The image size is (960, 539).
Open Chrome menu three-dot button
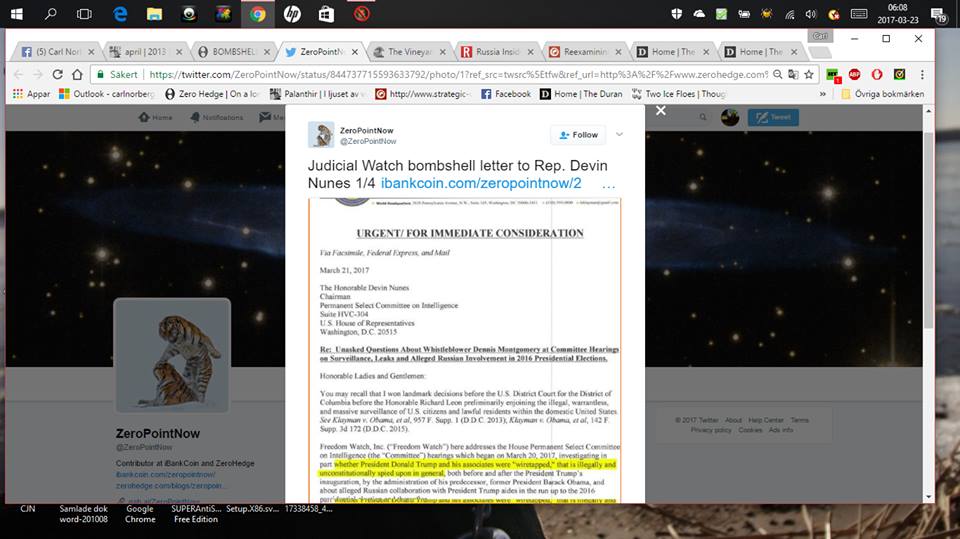(921, 74)
